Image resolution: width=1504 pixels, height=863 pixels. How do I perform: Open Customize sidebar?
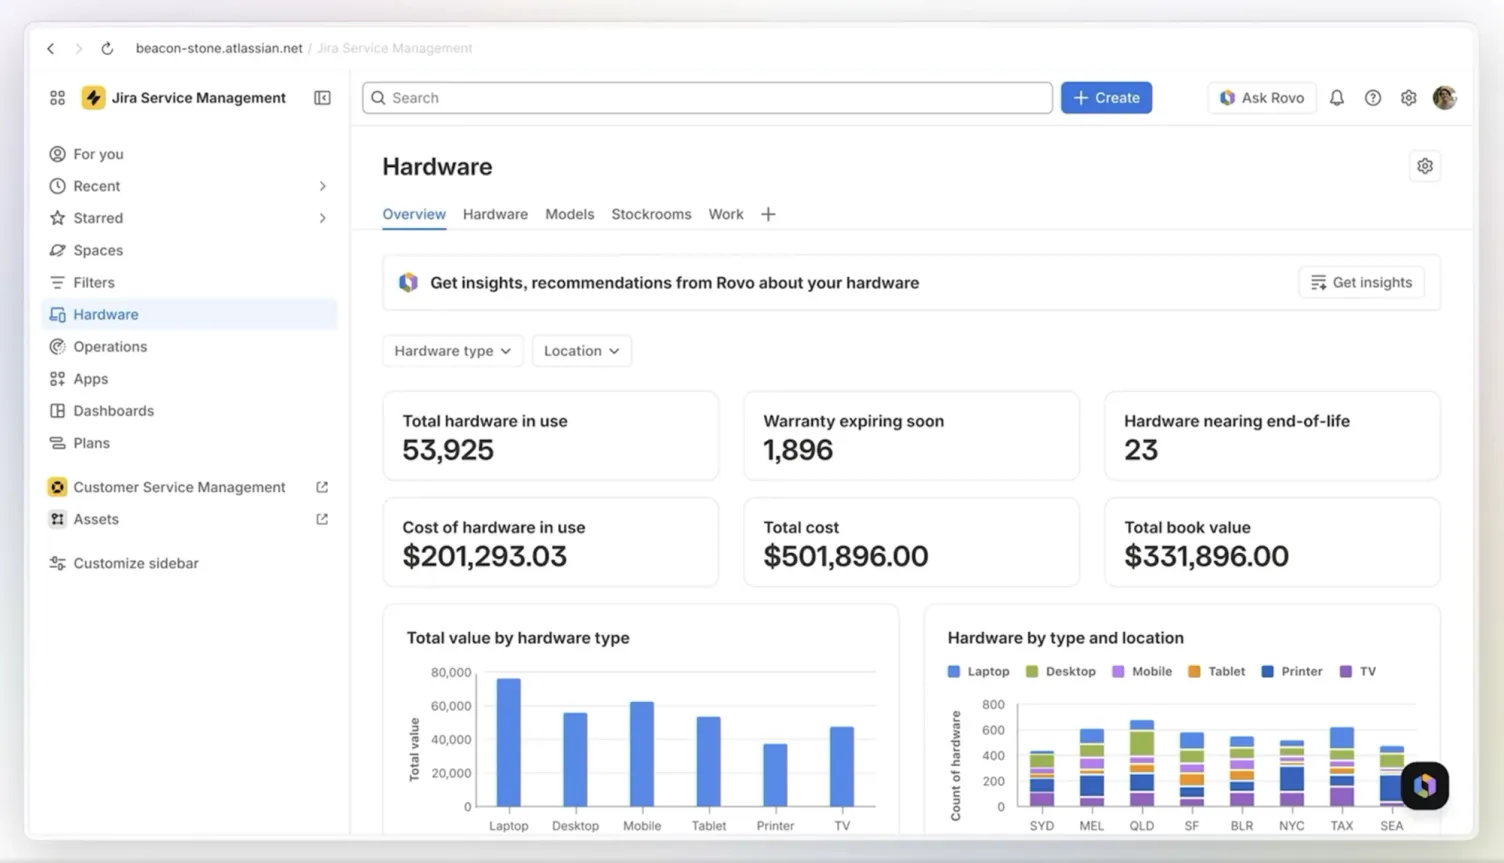(x=190, y=563)
